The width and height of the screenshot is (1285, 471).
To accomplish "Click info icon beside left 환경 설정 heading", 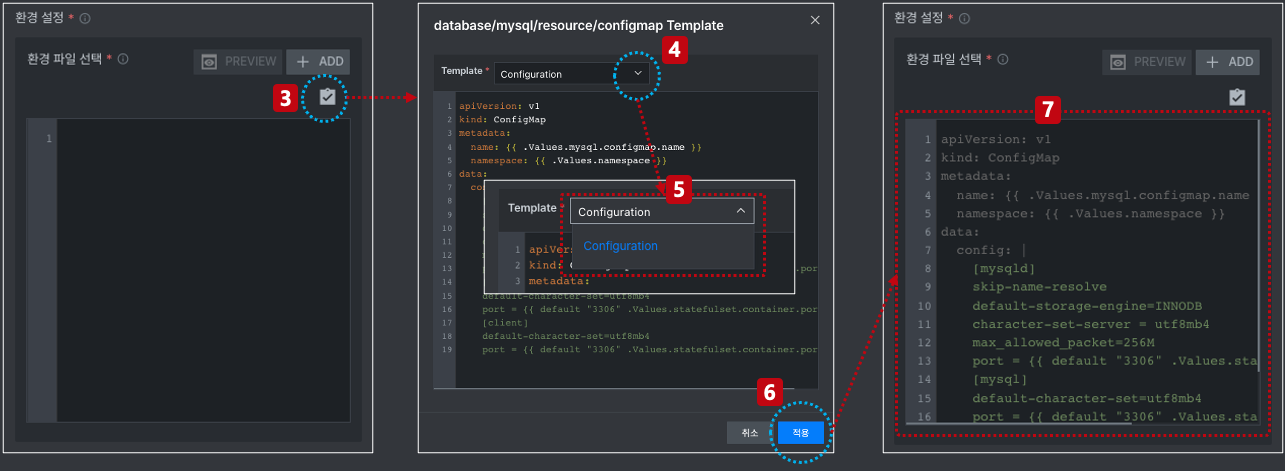I will pos(85,18).
